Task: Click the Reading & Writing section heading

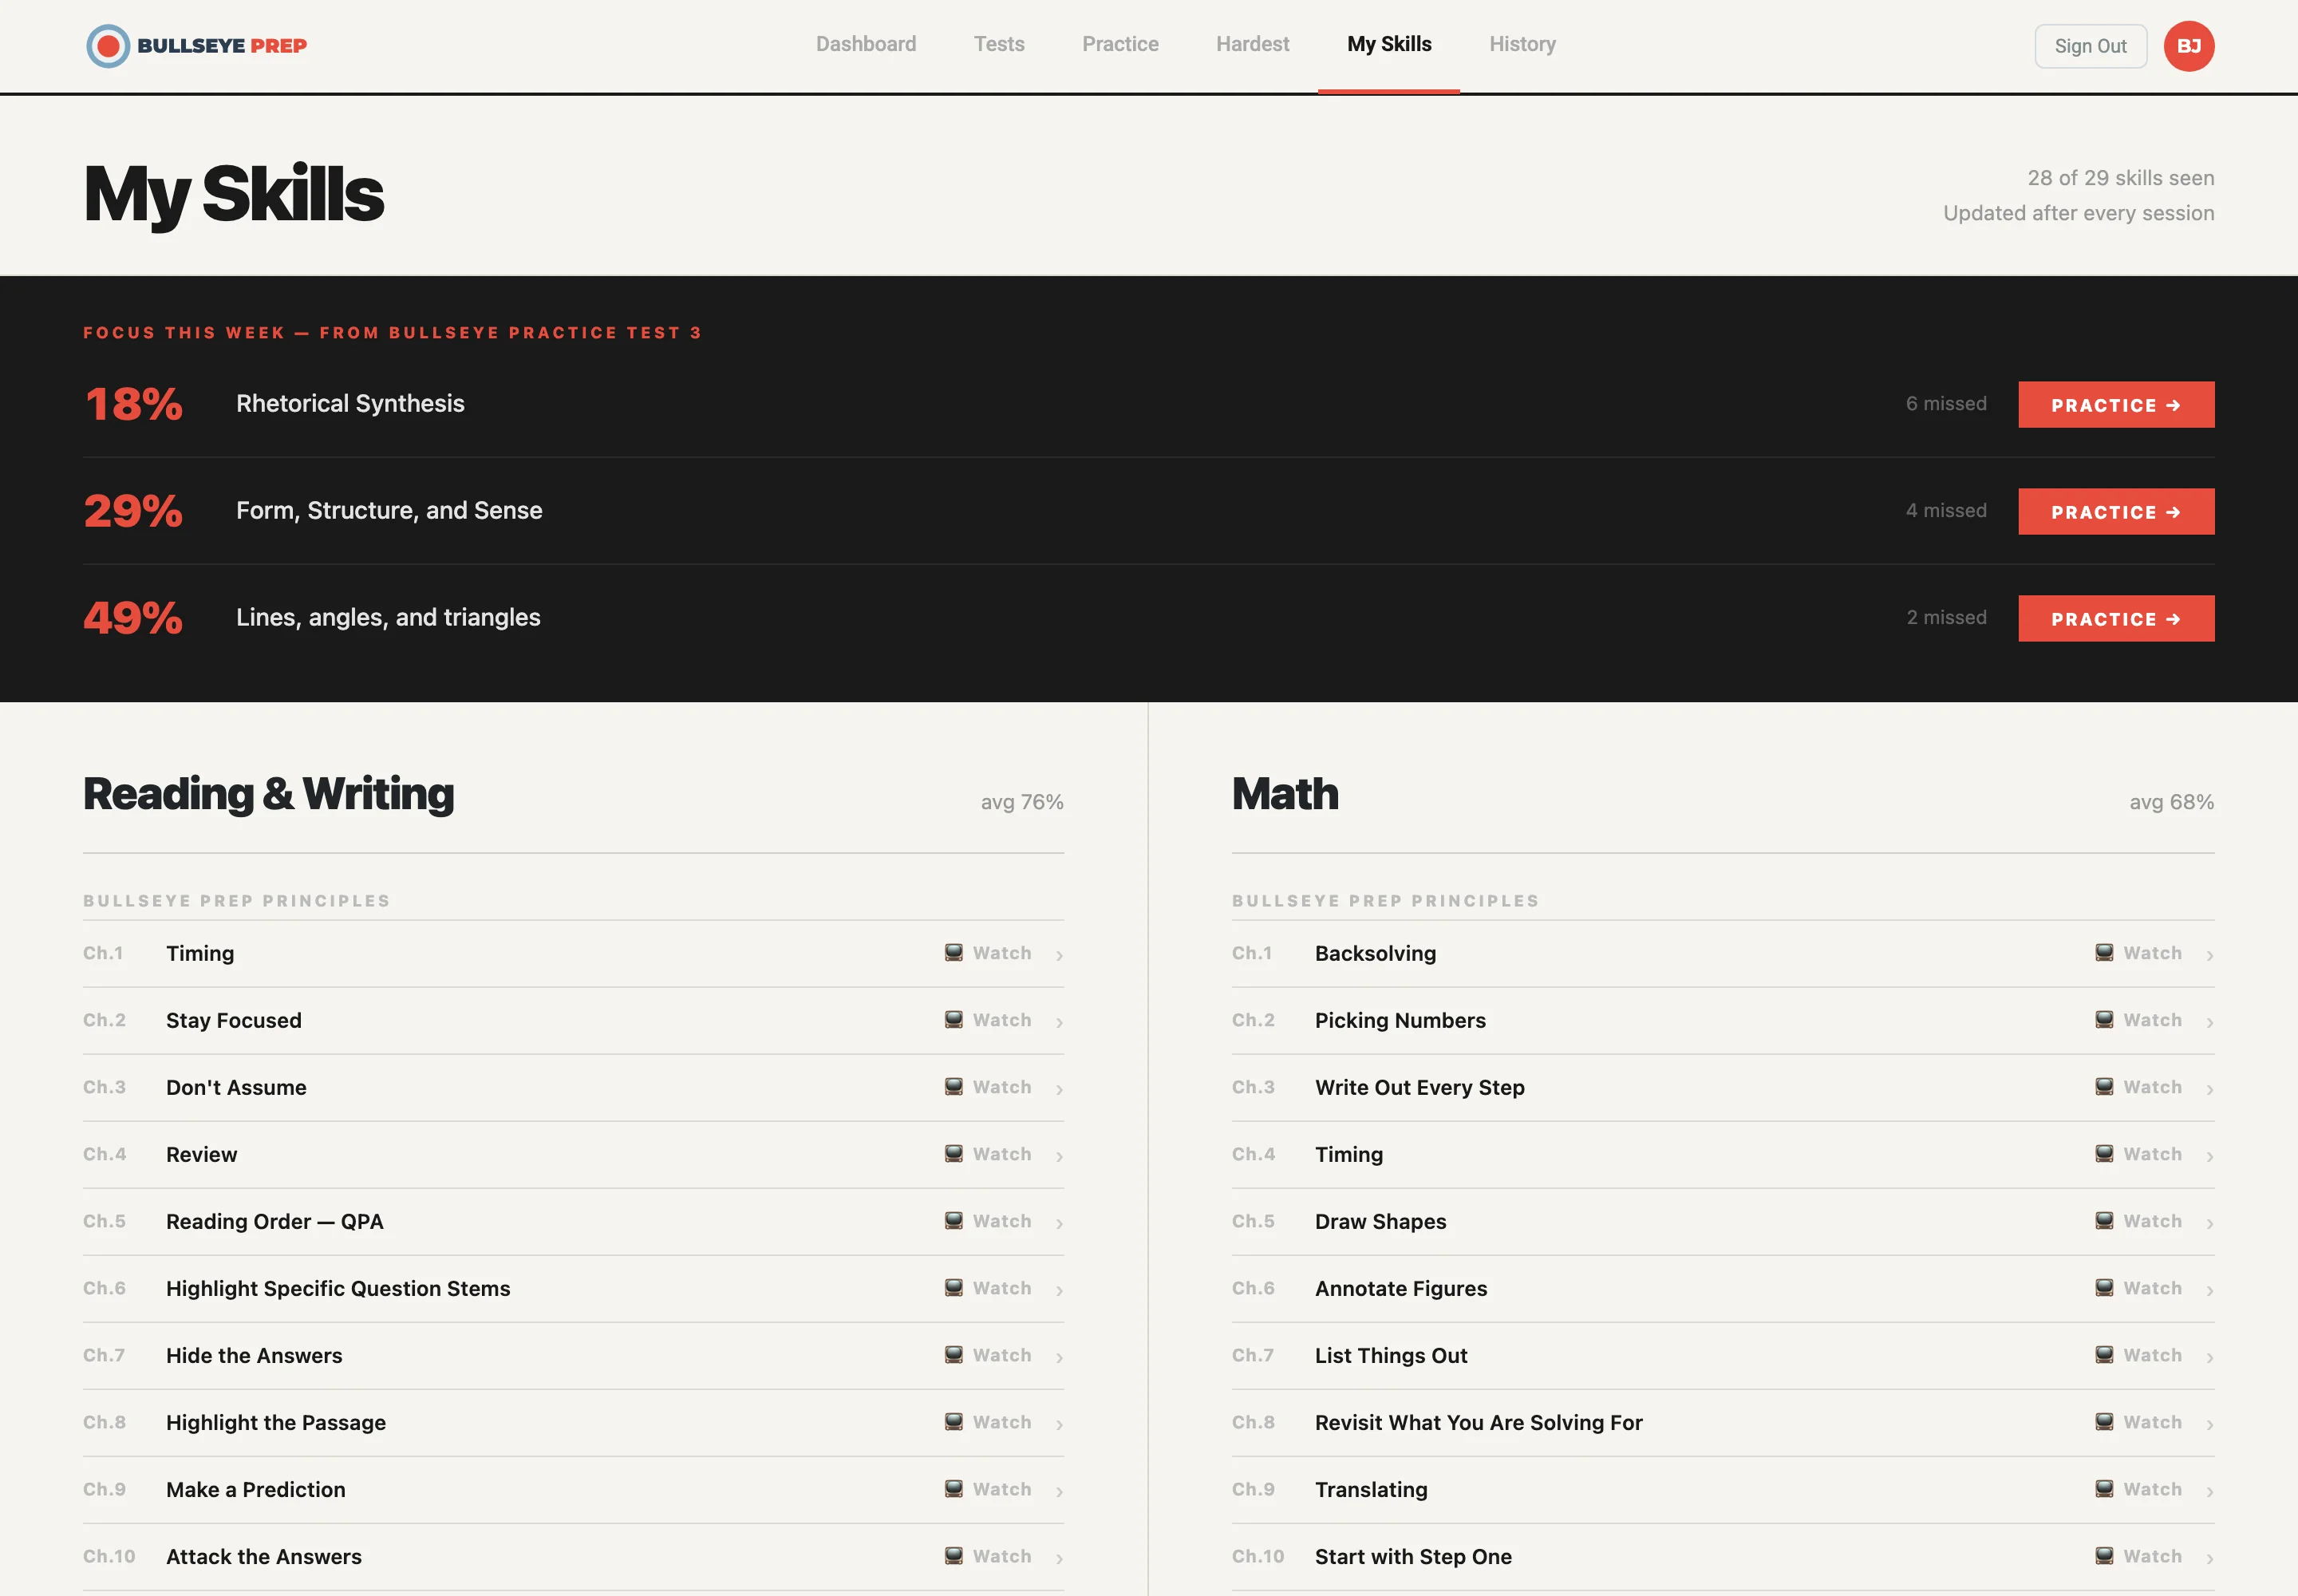Action: coord(268,794)
